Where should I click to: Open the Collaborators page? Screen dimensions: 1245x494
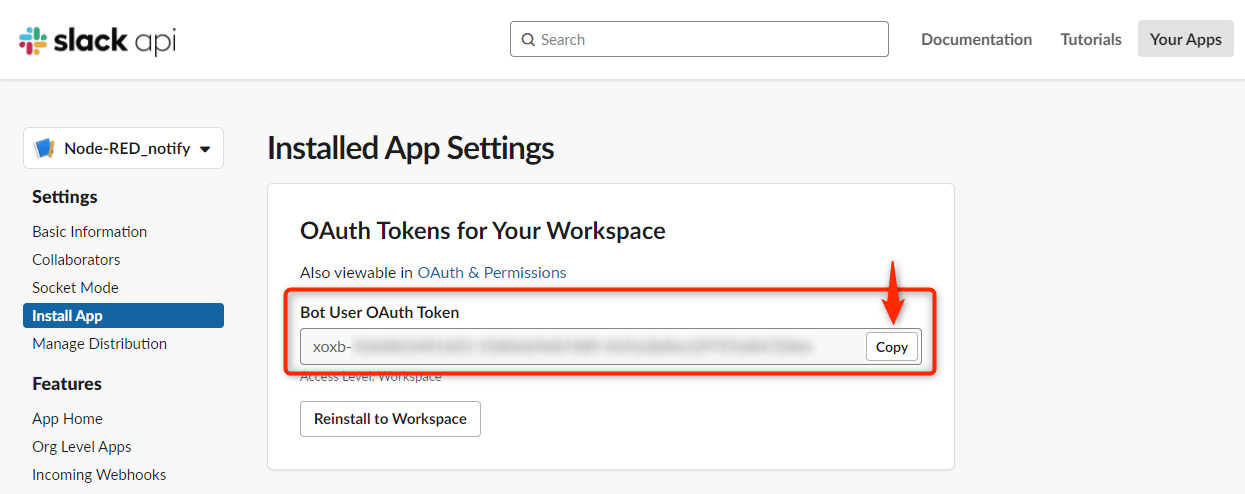[x=76, y=259]
